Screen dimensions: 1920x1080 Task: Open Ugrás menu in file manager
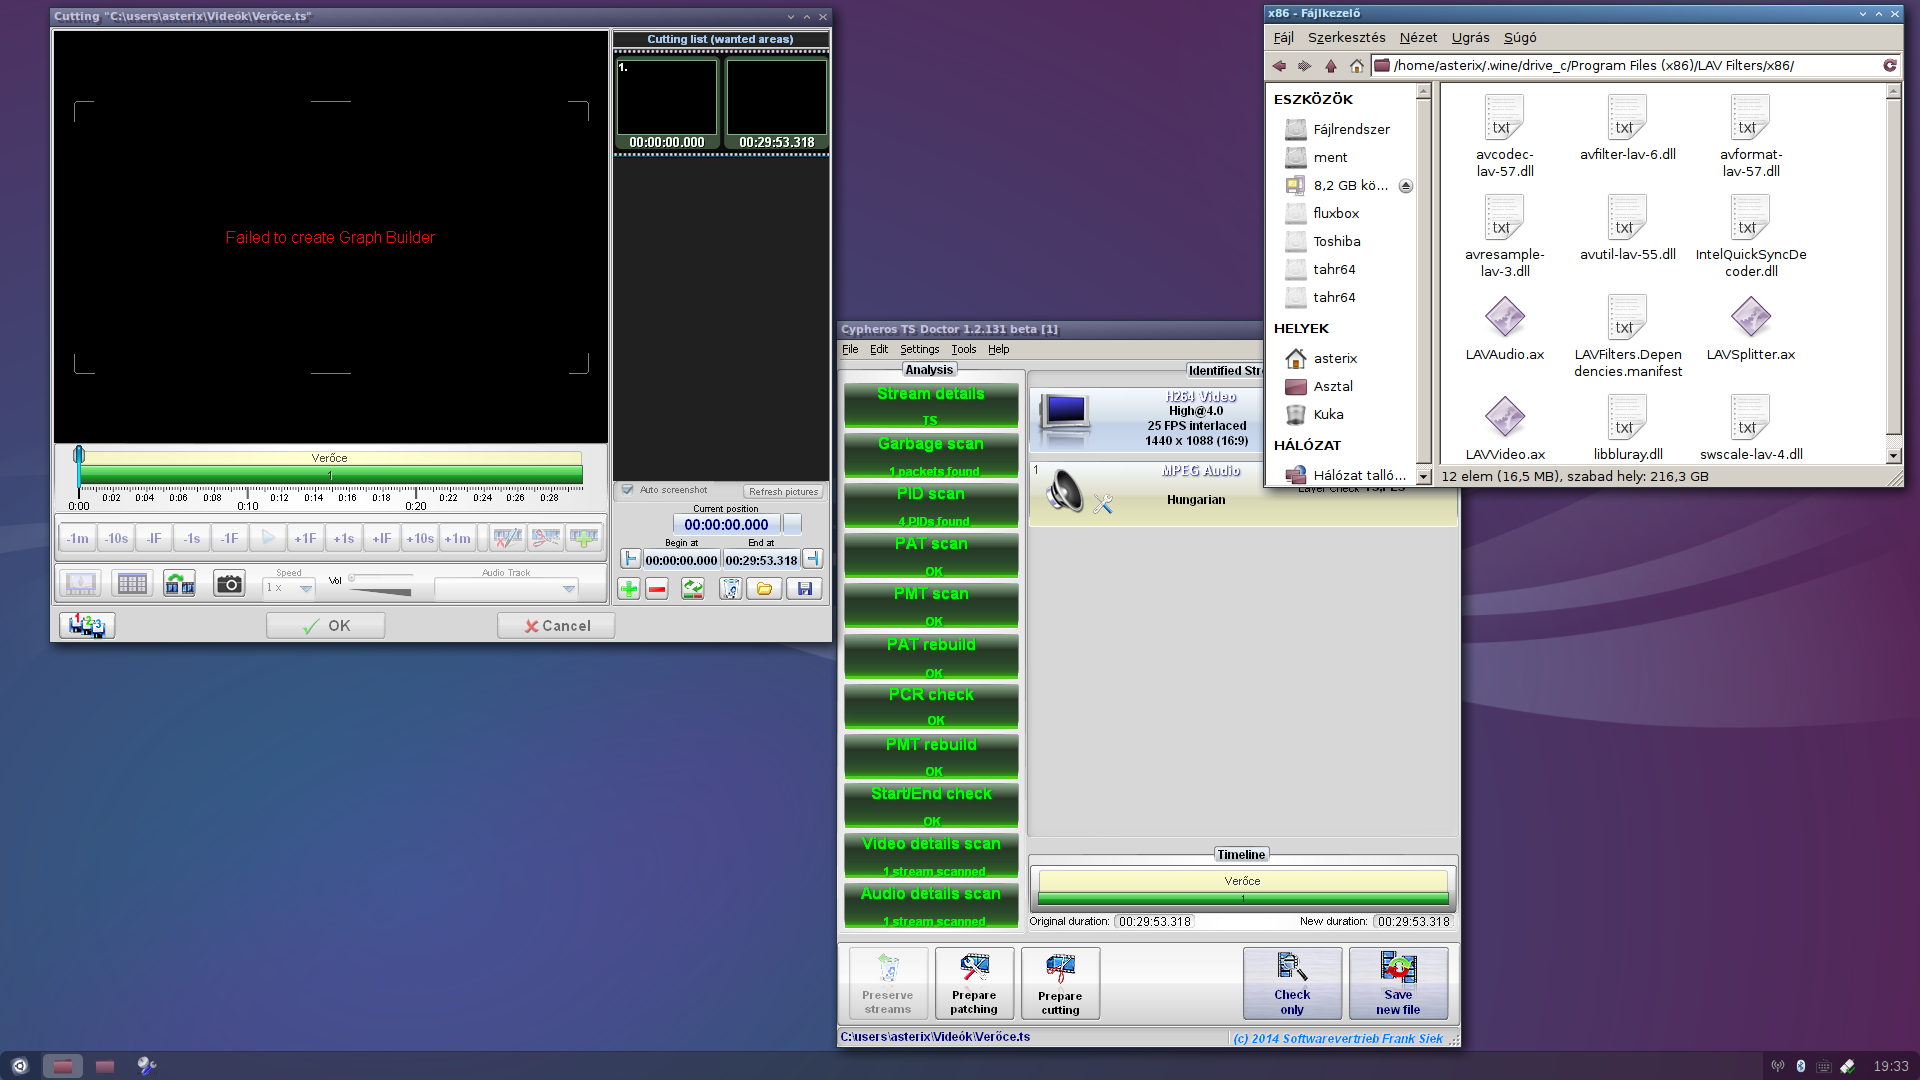pos(1470,38)
